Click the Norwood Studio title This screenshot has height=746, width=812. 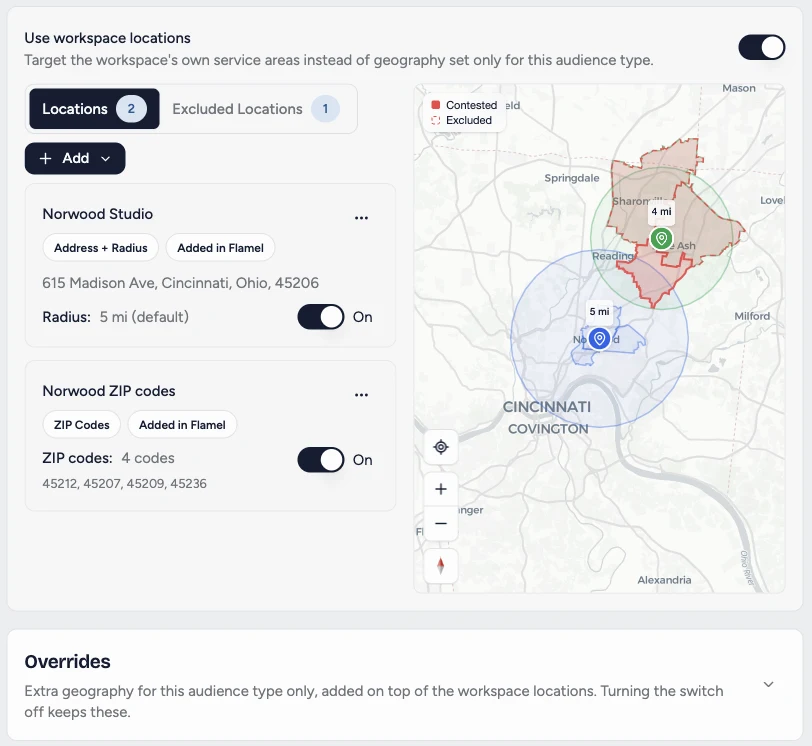pos(97,214)
